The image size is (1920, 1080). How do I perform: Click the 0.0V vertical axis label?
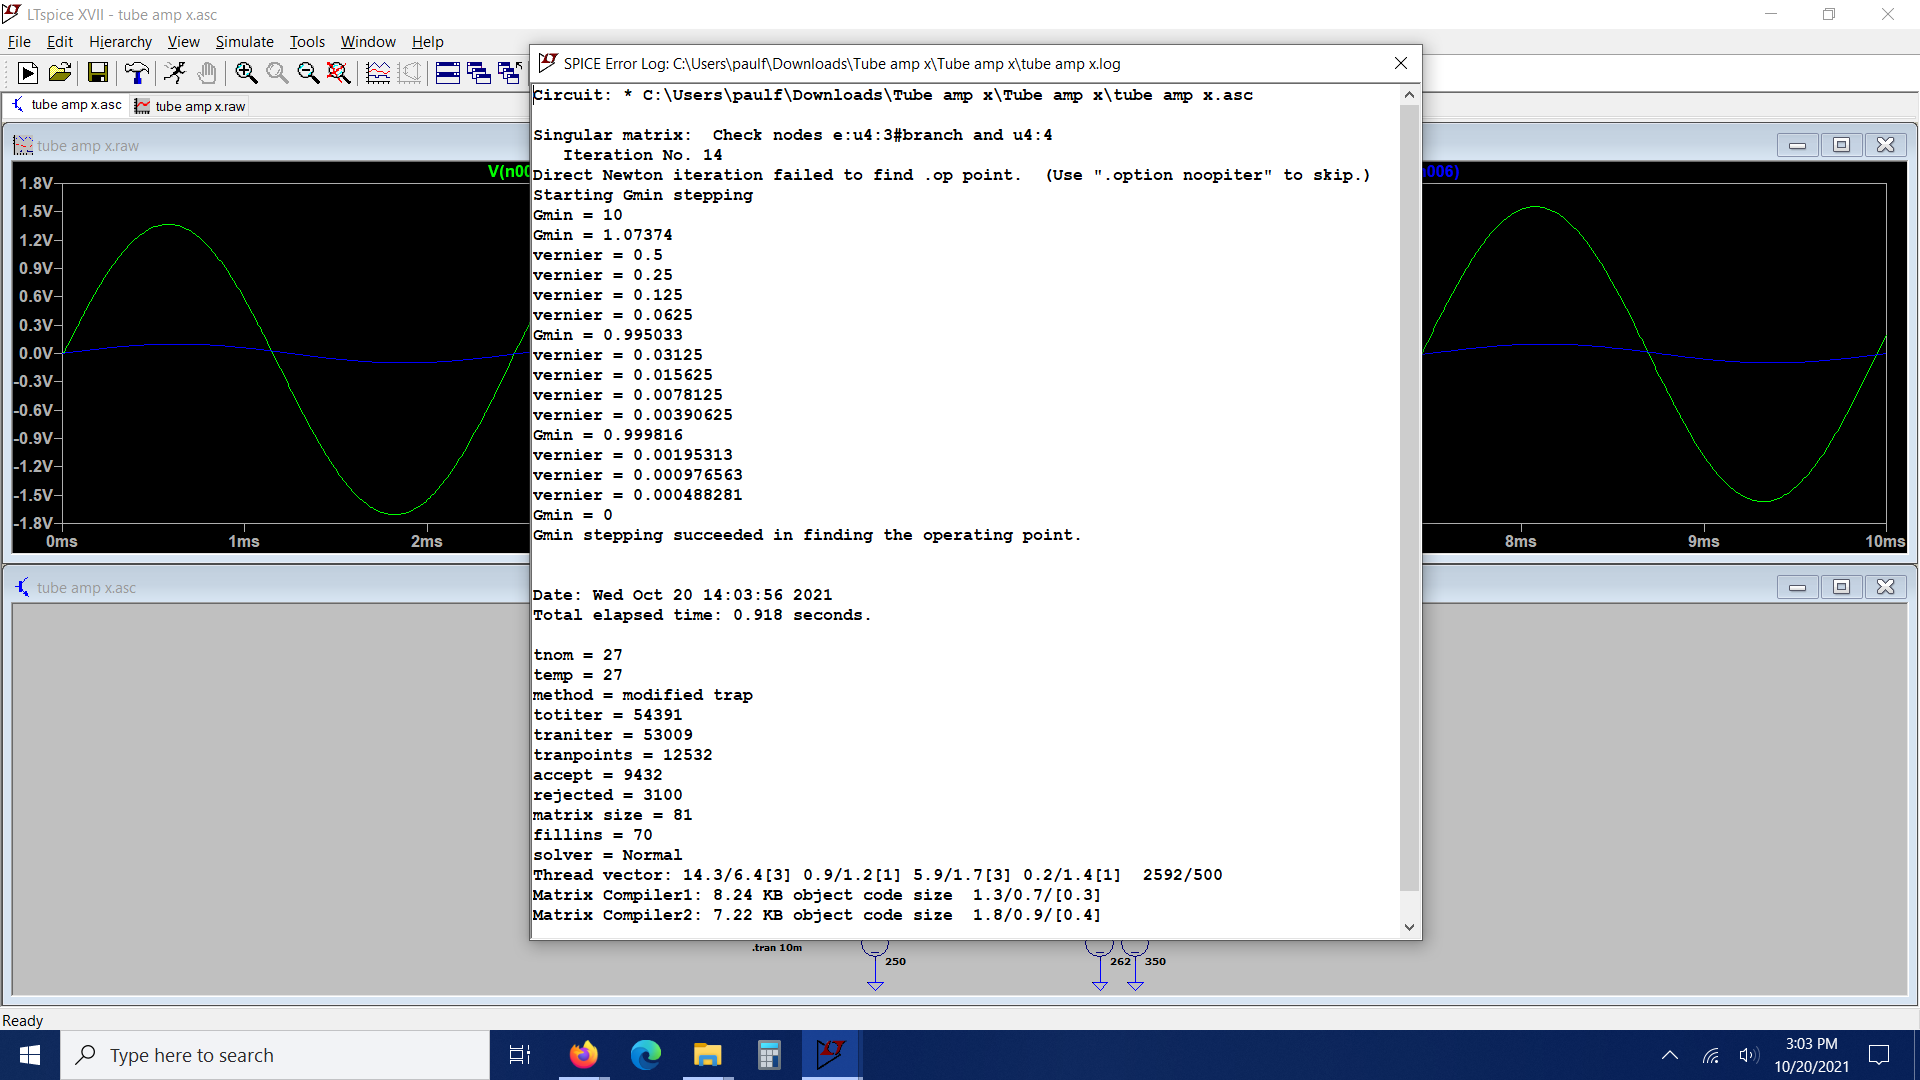pos(36,353)
